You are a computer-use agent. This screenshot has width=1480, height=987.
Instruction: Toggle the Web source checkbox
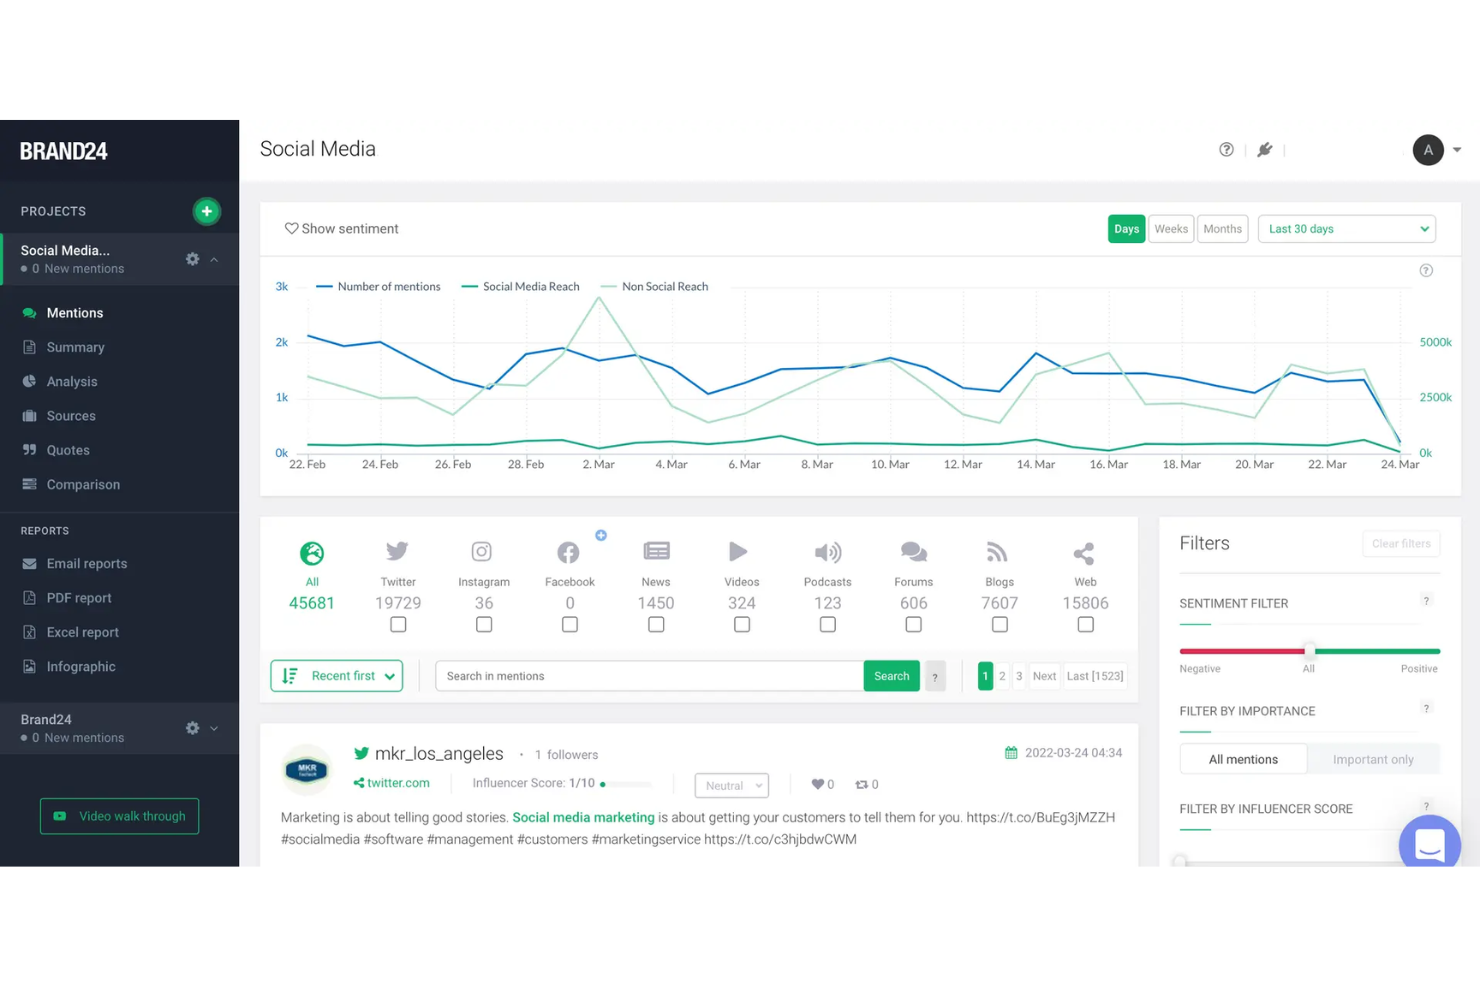click(1085, 624)
